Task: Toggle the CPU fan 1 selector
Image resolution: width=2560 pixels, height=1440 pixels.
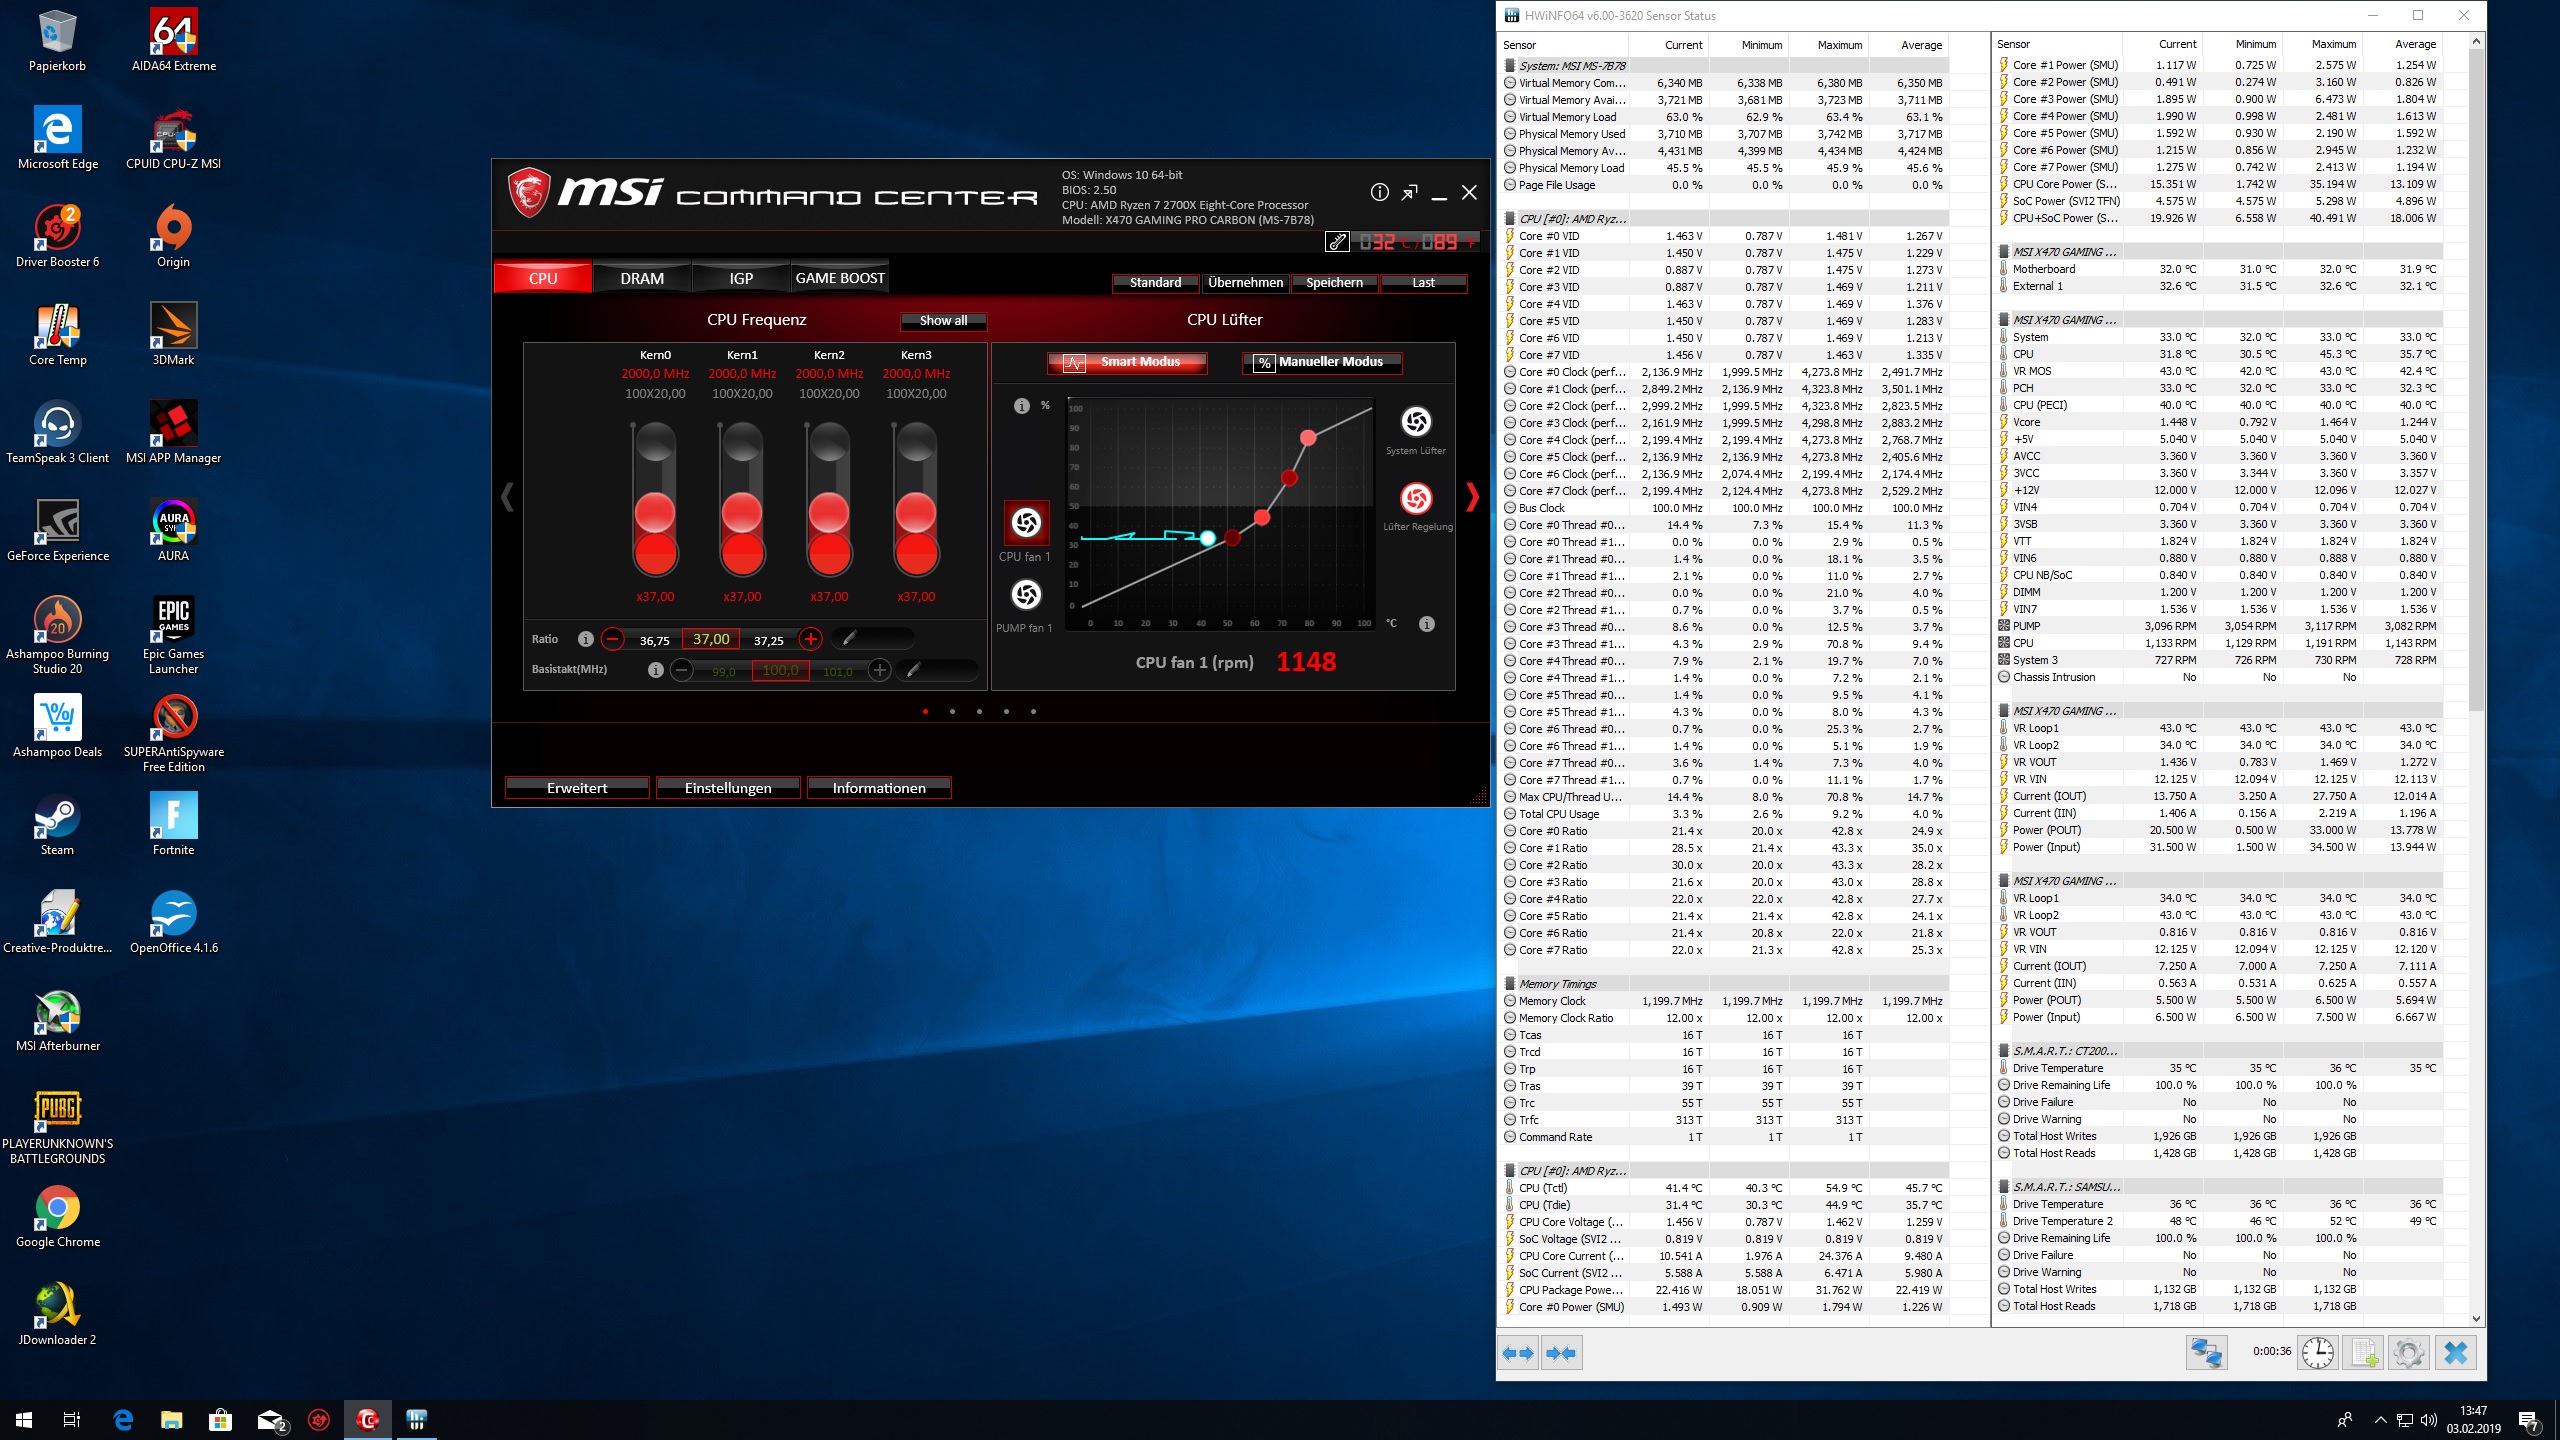Action: [x=1026, y=522]
